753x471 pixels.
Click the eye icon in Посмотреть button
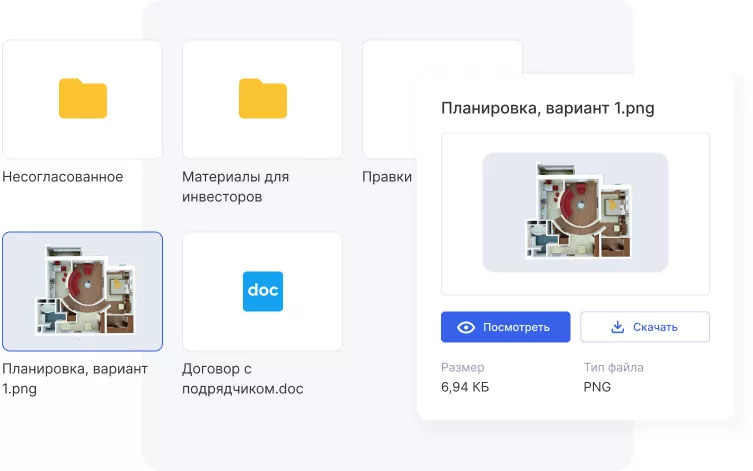[465, 327]
